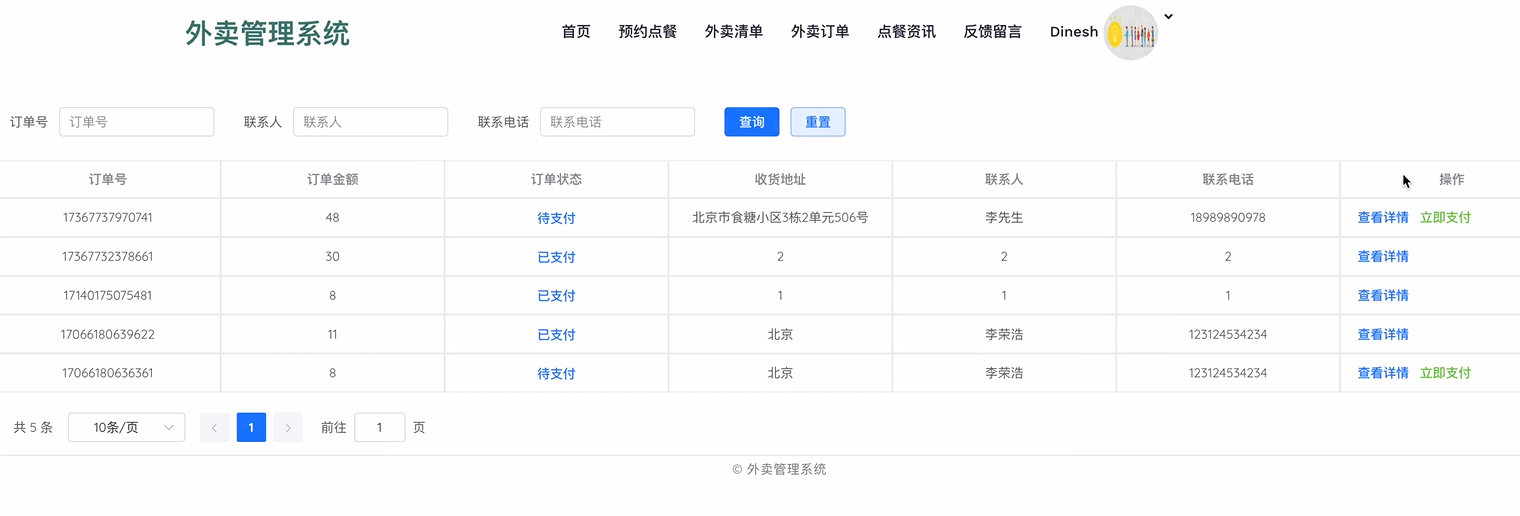Go to next page arrow

(288, 428)
